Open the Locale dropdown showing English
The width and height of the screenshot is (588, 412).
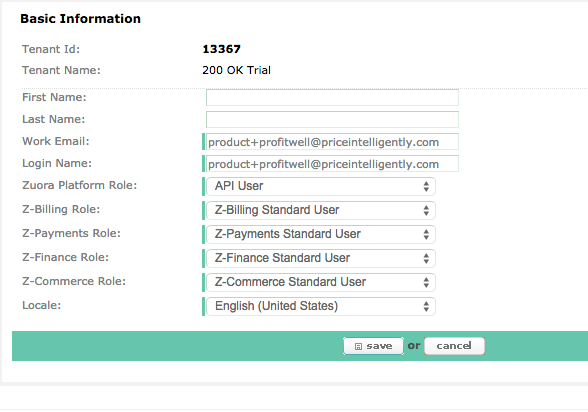point(321,306)
